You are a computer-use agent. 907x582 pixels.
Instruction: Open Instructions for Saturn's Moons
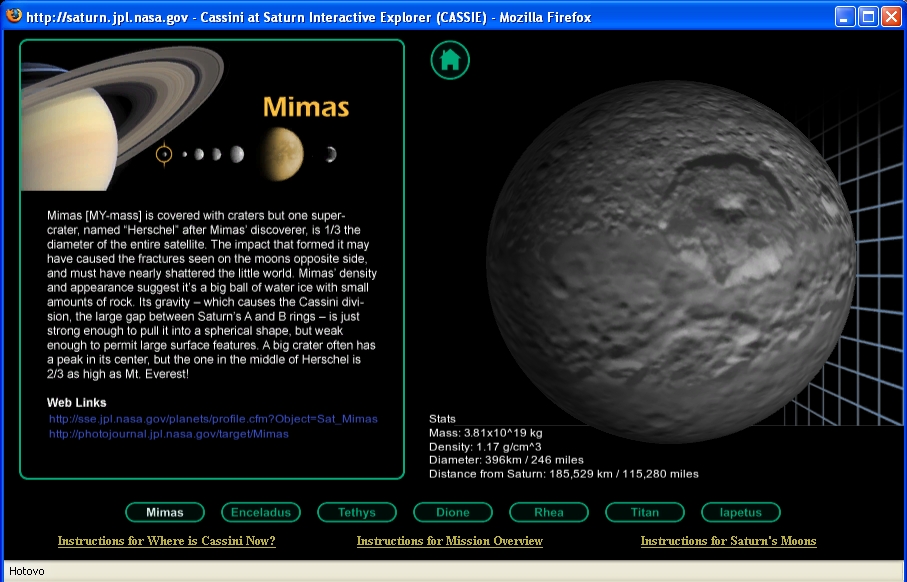pyautogui.click(x=728, y=542)
